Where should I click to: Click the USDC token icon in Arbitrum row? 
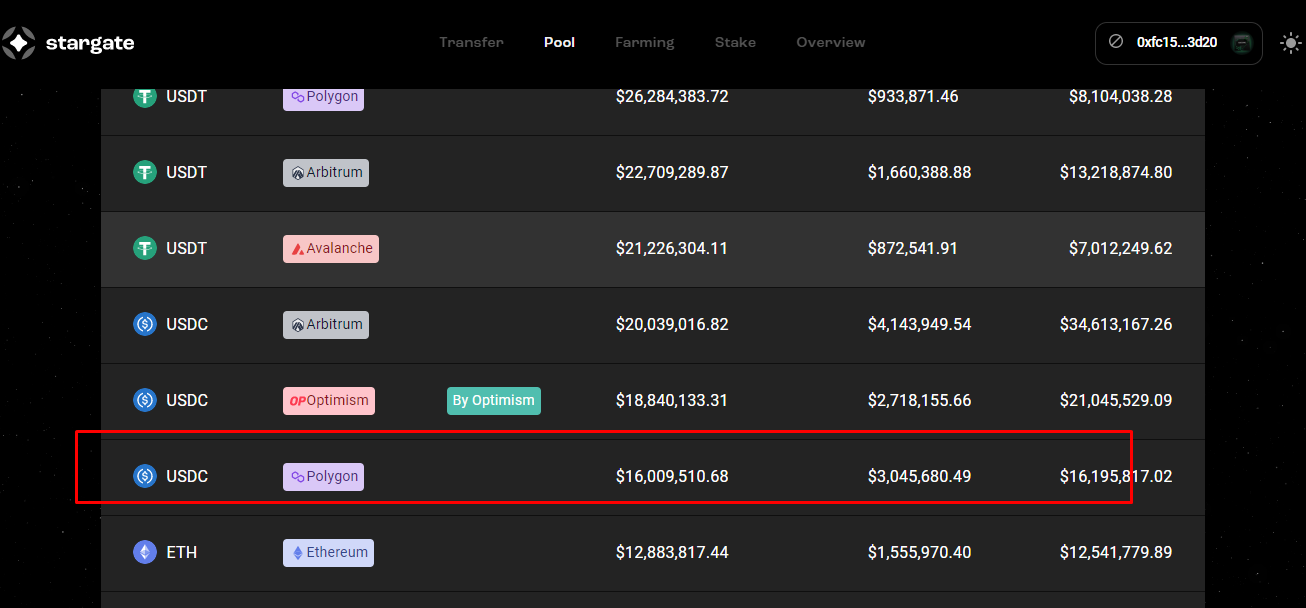(145, 324)
